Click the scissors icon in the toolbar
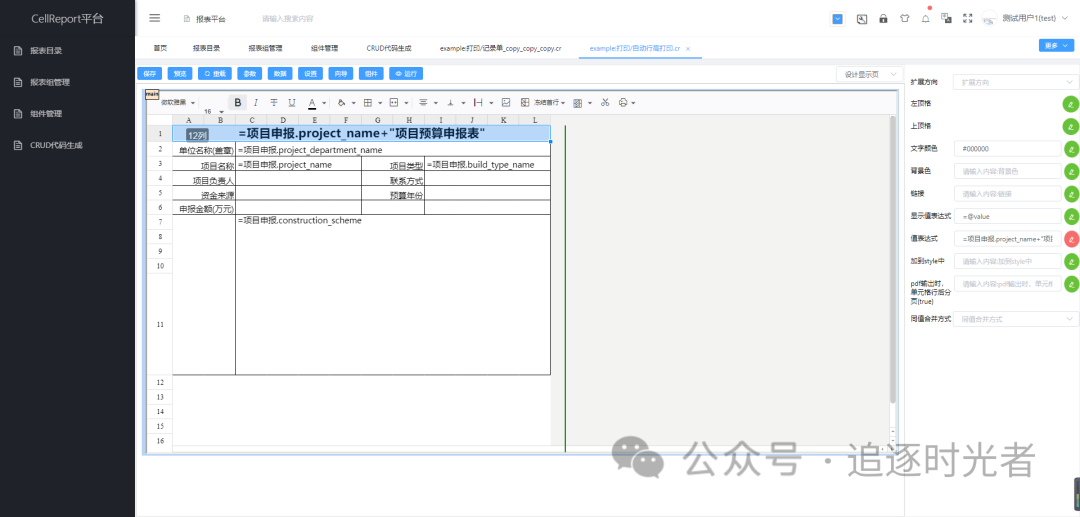 click(x=605, y=102)
